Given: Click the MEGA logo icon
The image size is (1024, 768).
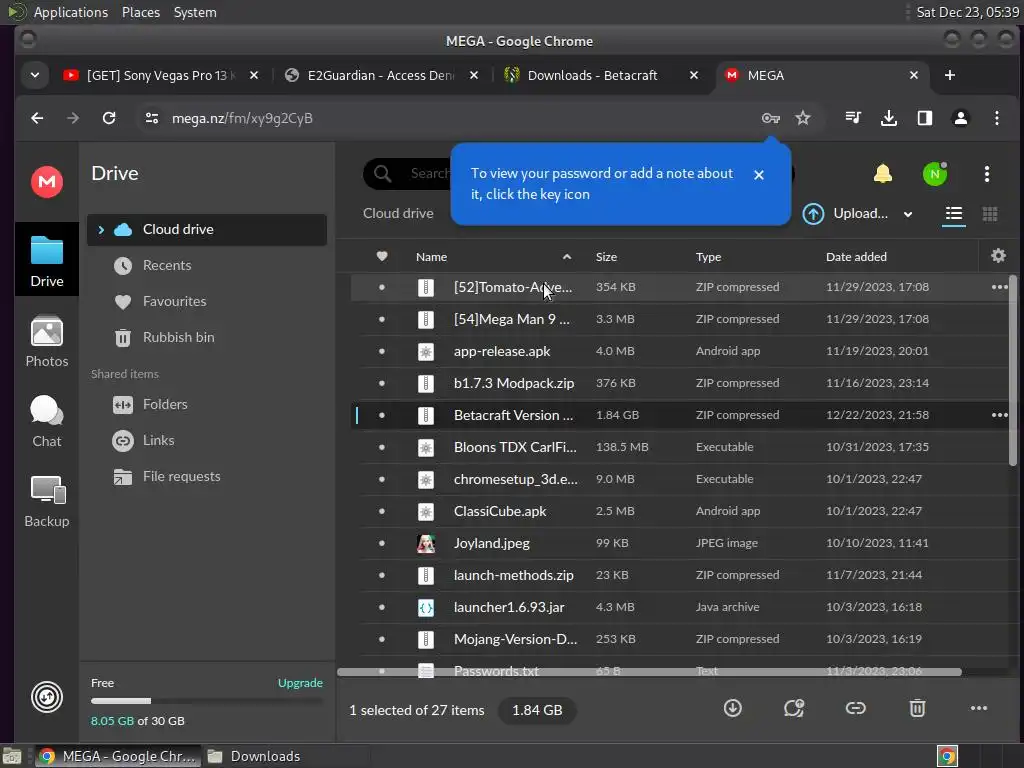Looking at the screenshot, I should click(x=47, y=182).
